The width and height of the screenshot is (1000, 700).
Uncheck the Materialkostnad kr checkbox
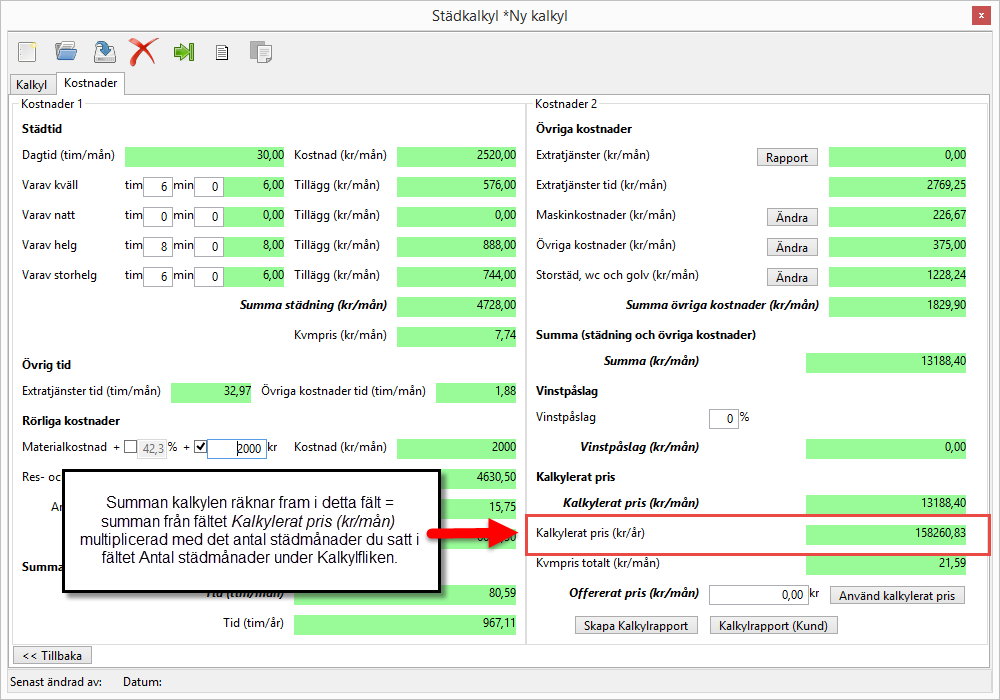pyautogui.click(x=200, y=447)
